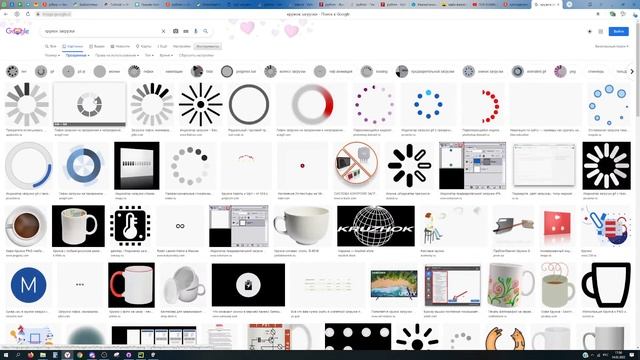Select the 'png' suggestion chip
This screenshot has height=360, width=640.
[x=566, y=71]
